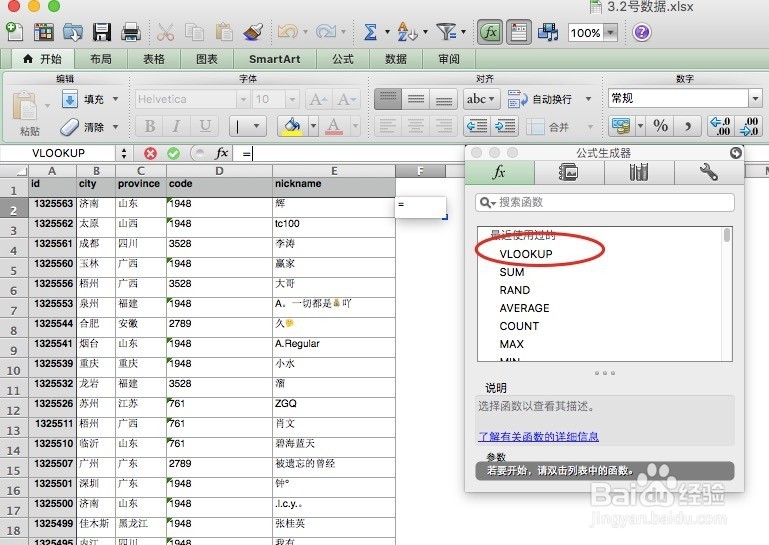Select top vertical alignment
The image size is (769, 545).
tap(388, 99)
